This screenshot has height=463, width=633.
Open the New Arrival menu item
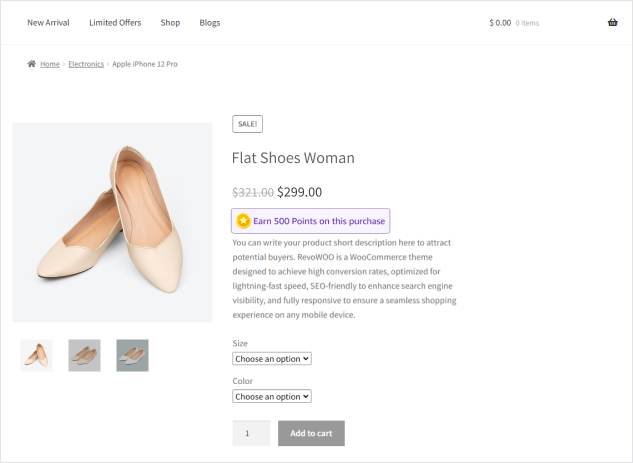48,23
